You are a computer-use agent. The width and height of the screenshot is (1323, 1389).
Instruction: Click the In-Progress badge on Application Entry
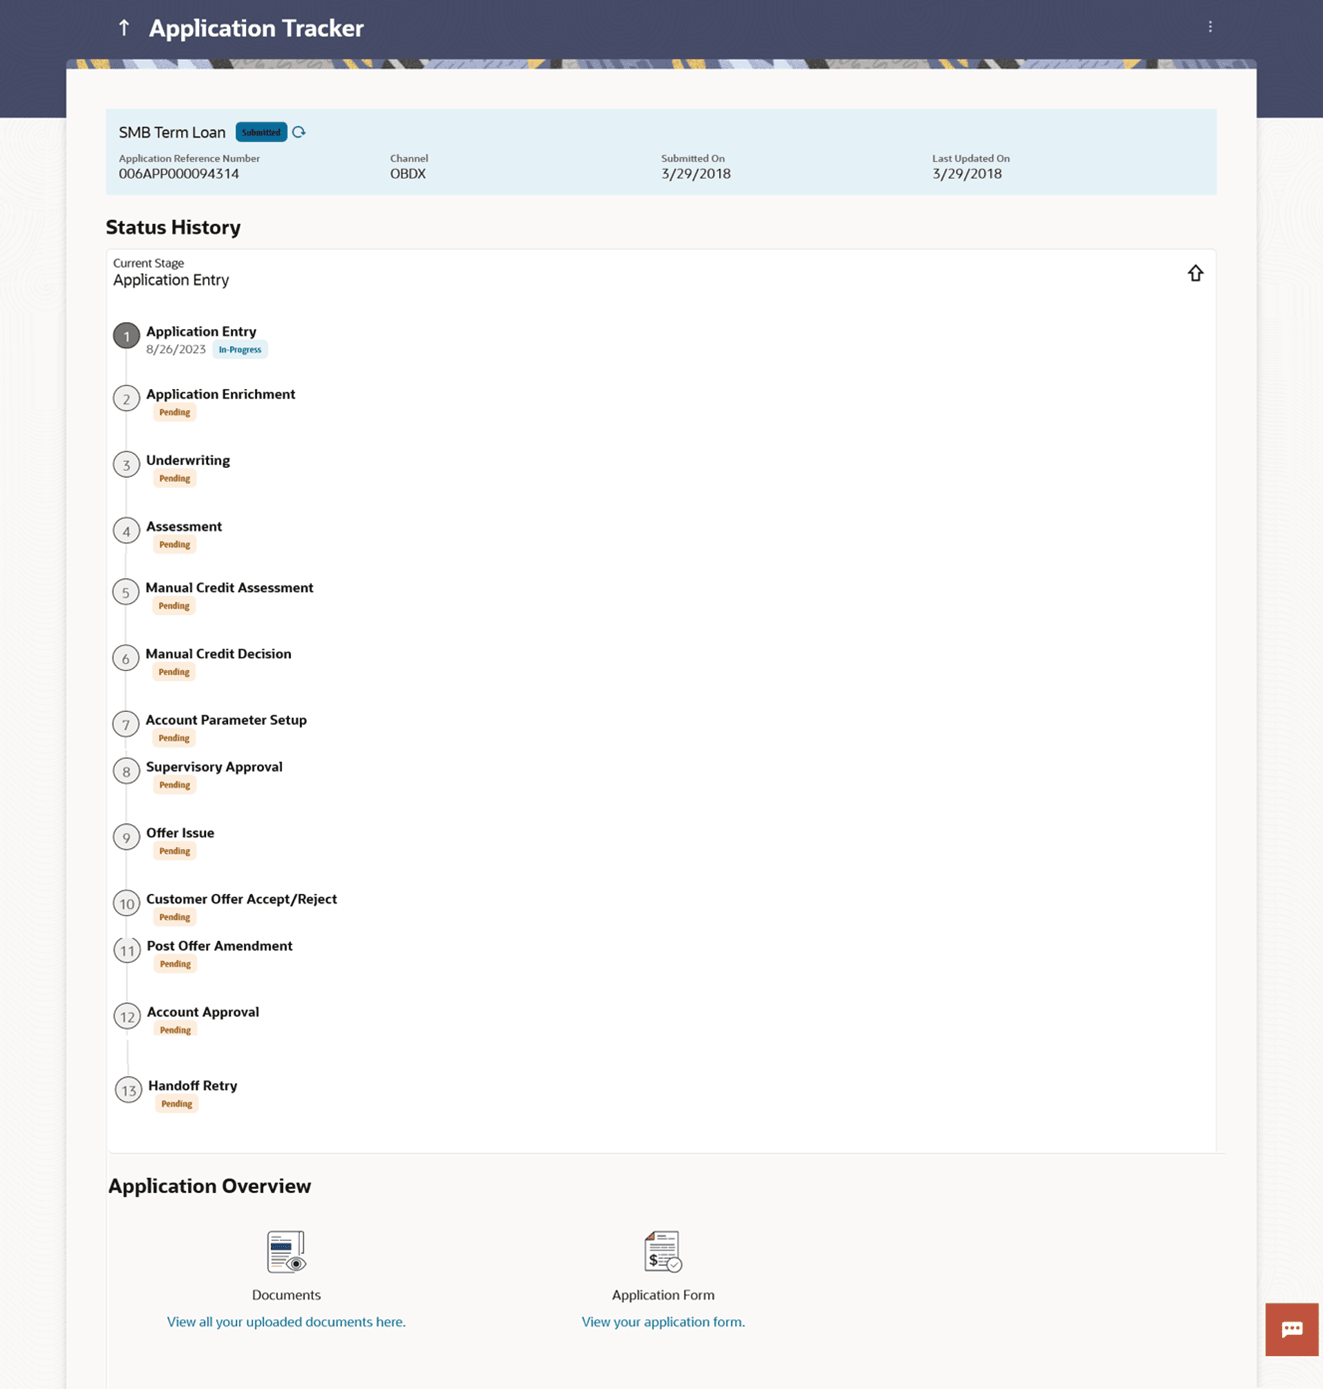point(240,350)
